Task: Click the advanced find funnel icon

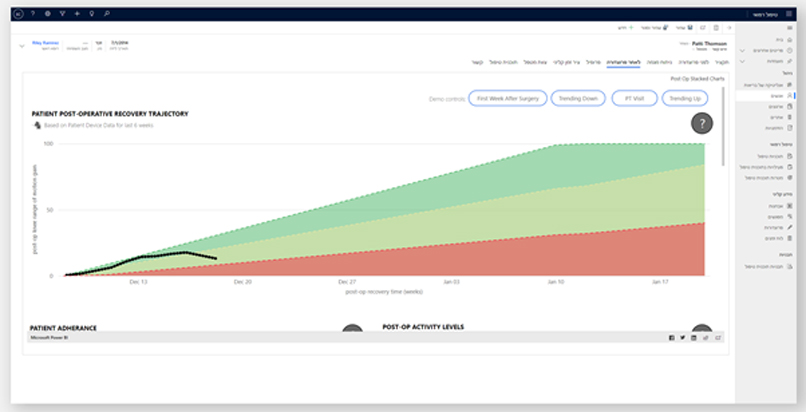Action: click(x=62, y=14)
